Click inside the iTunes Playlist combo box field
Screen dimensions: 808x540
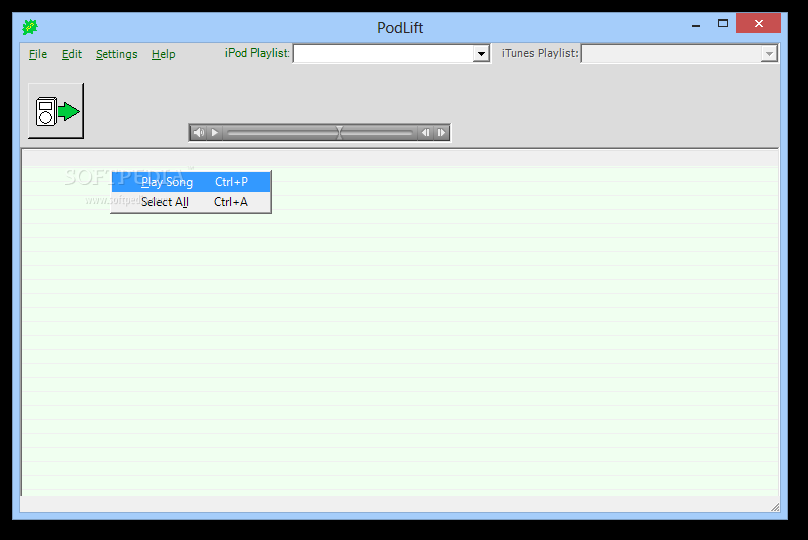click(670, 54)
